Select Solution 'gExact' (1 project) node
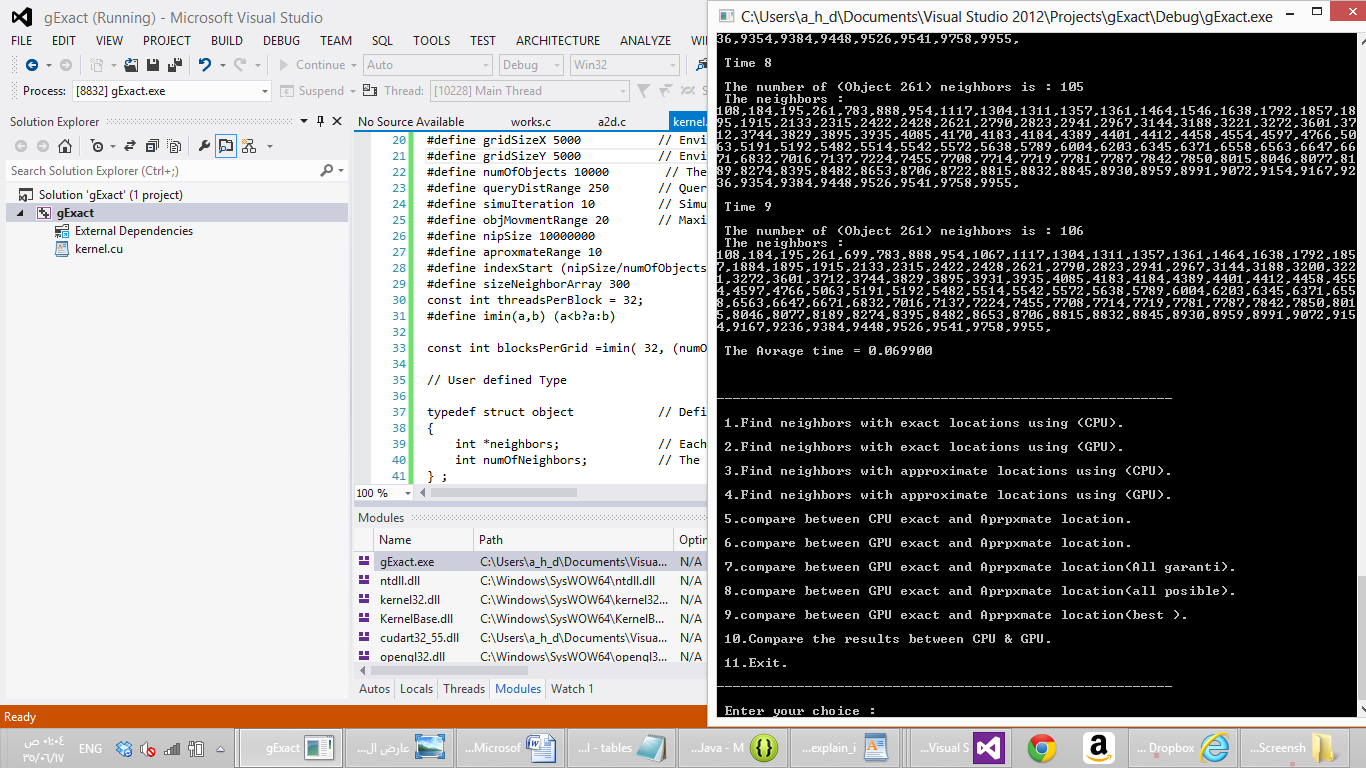1366x768 pixels. (110, 195)
